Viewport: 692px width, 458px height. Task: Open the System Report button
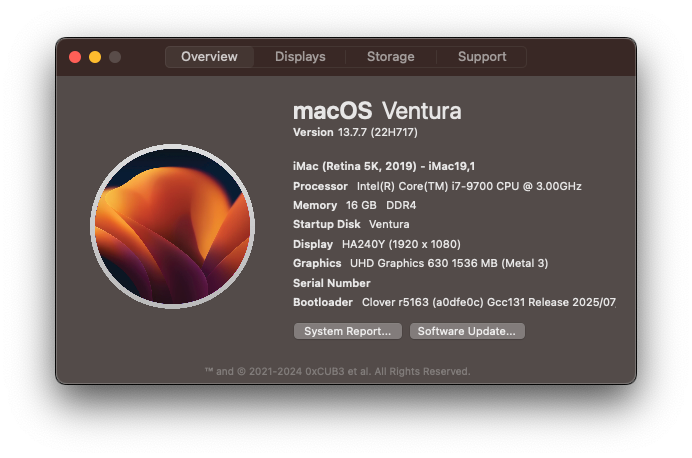coord(348,331)
